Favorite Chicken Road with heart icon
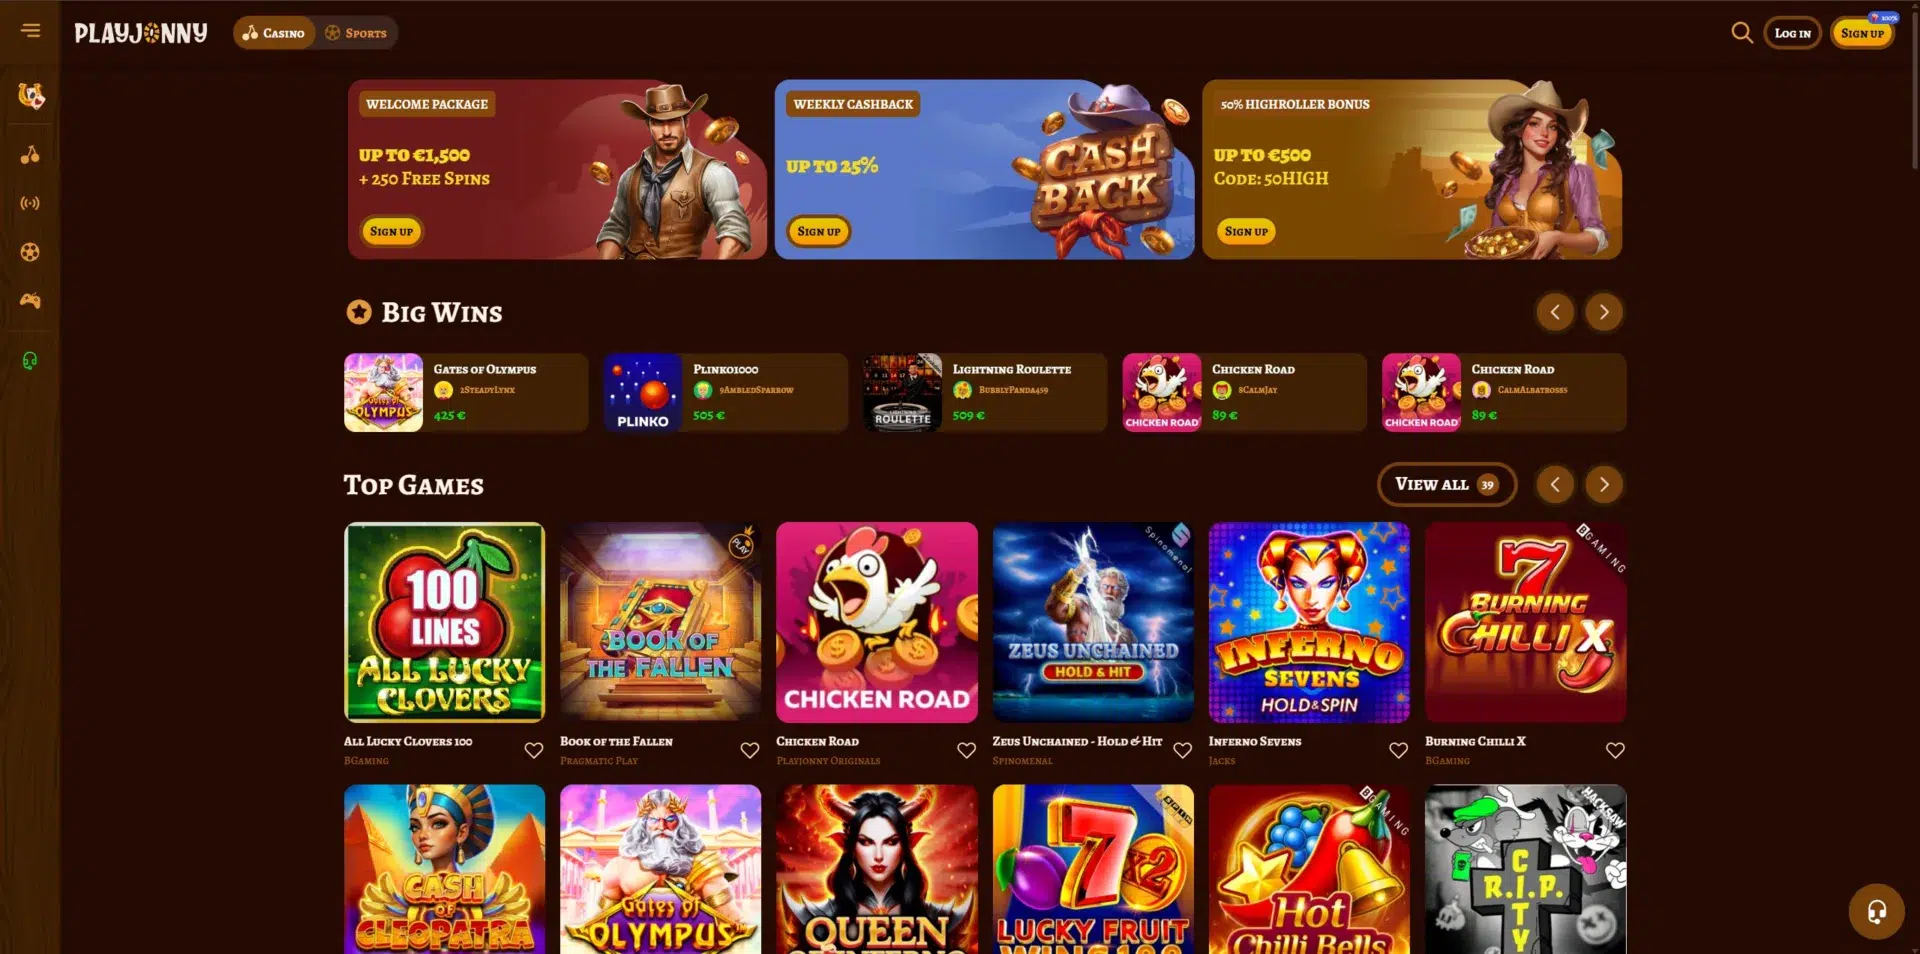1920x954 pixels. coord(966,750)
